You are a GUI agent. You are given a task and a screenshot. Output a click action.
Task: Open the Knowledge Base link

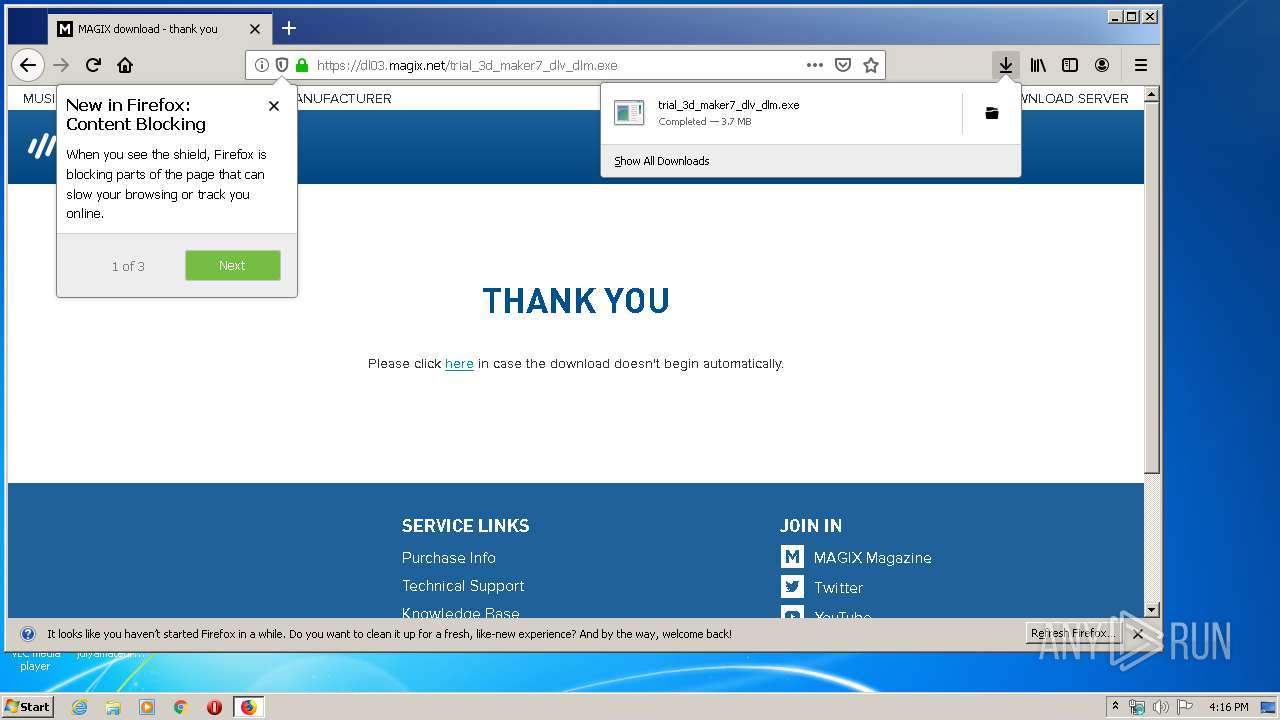[x=461, y=612]
